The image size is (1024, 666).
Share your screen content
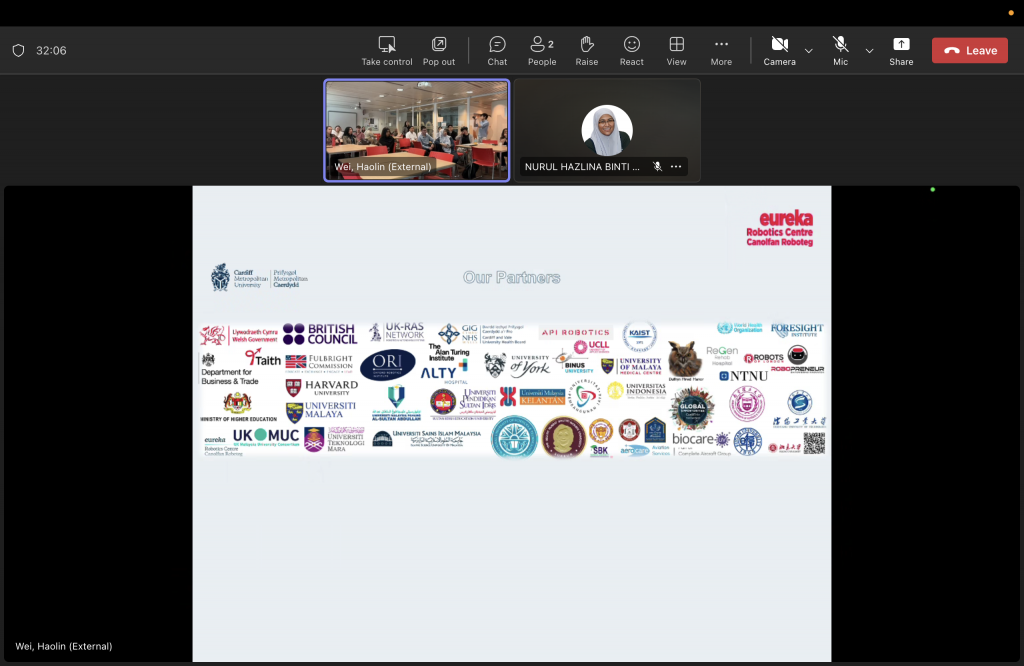[901, 51]
